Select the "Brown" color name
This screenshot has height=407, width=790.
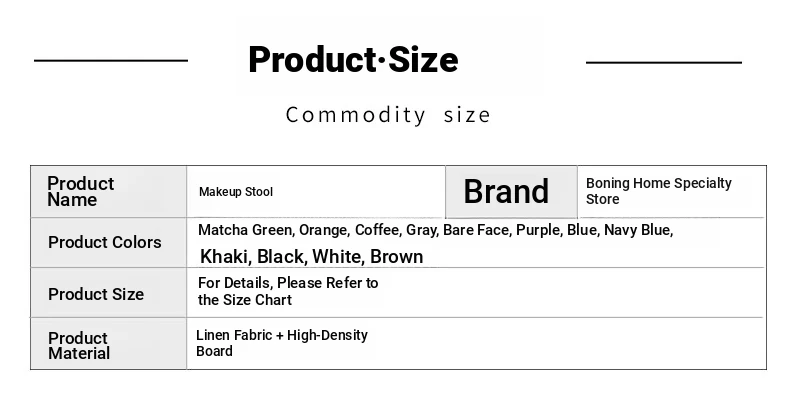pos(397,257)
